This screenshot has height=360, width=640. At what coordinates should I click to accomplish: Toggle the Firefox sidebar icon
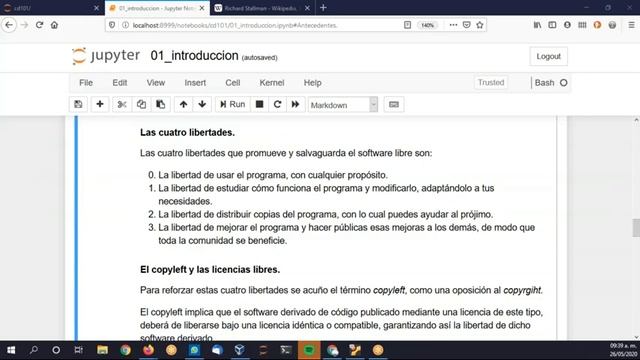click(552, 25)
